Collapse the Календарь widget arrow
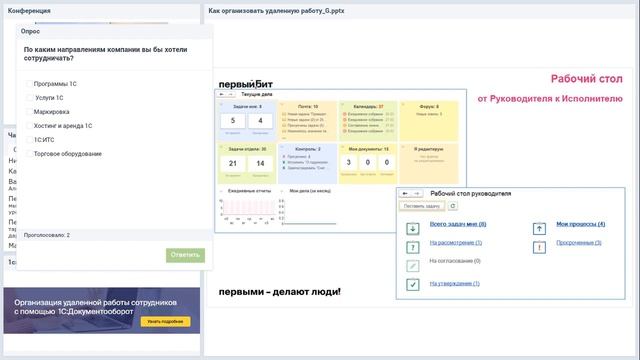The image size is (640, 360). (x=342, y=104)
